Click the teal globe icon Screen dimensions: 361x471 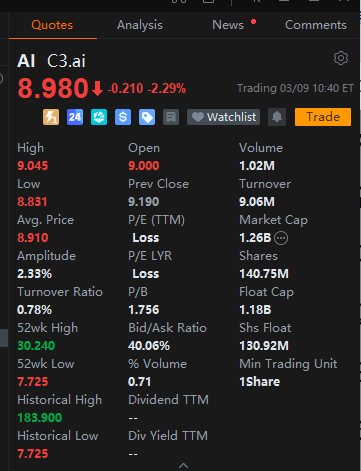pyautogui.click(x=99, y=117)
